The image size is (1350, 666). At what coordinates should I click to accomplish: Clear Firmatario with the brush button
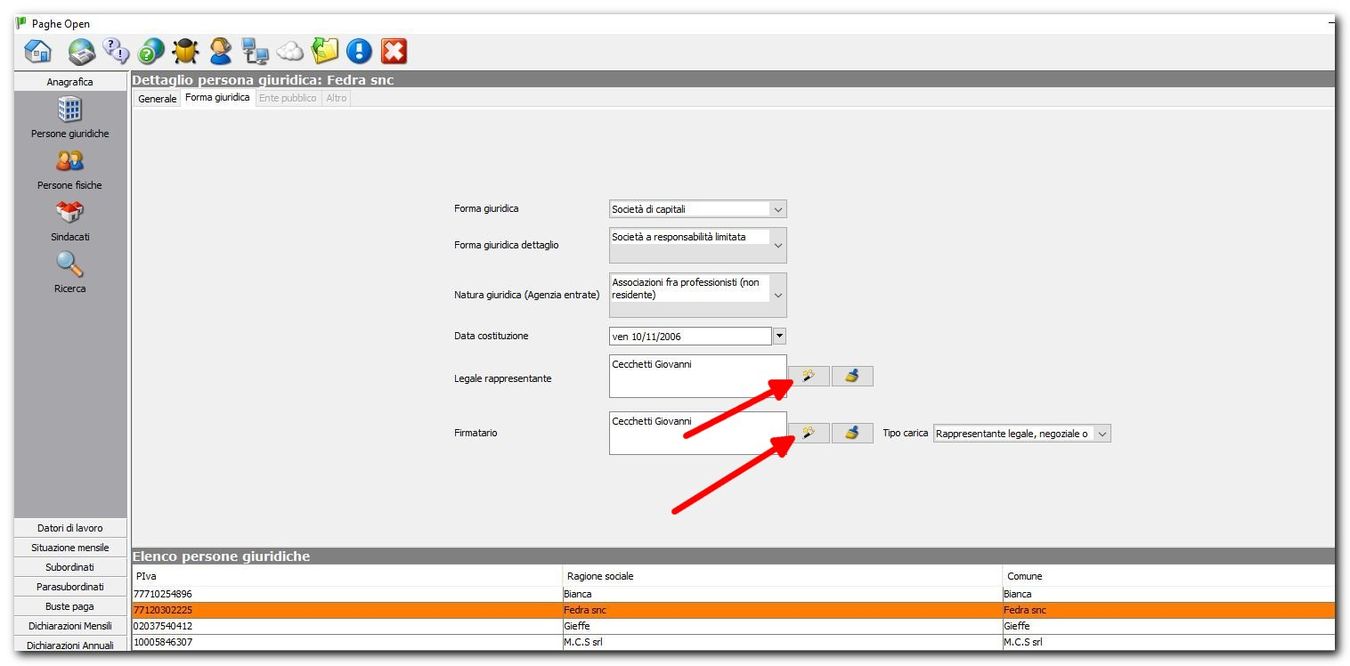852,433
